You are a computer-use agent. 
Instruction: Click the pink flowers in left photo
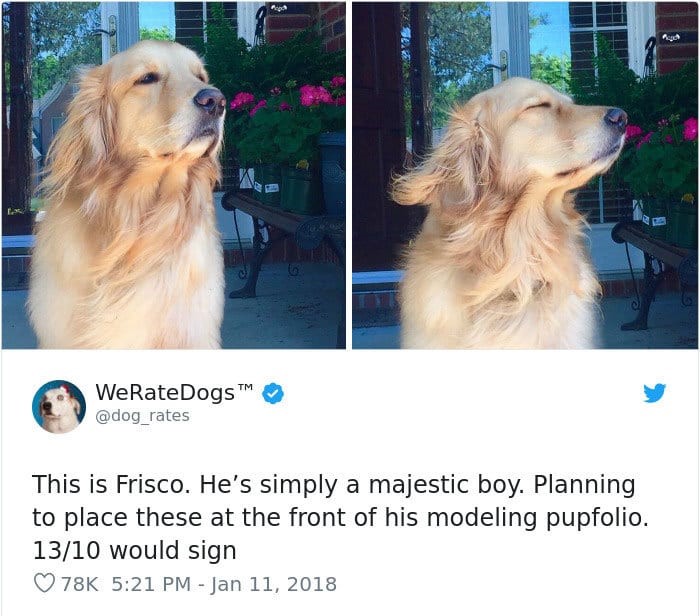click(x=315, y=96)
